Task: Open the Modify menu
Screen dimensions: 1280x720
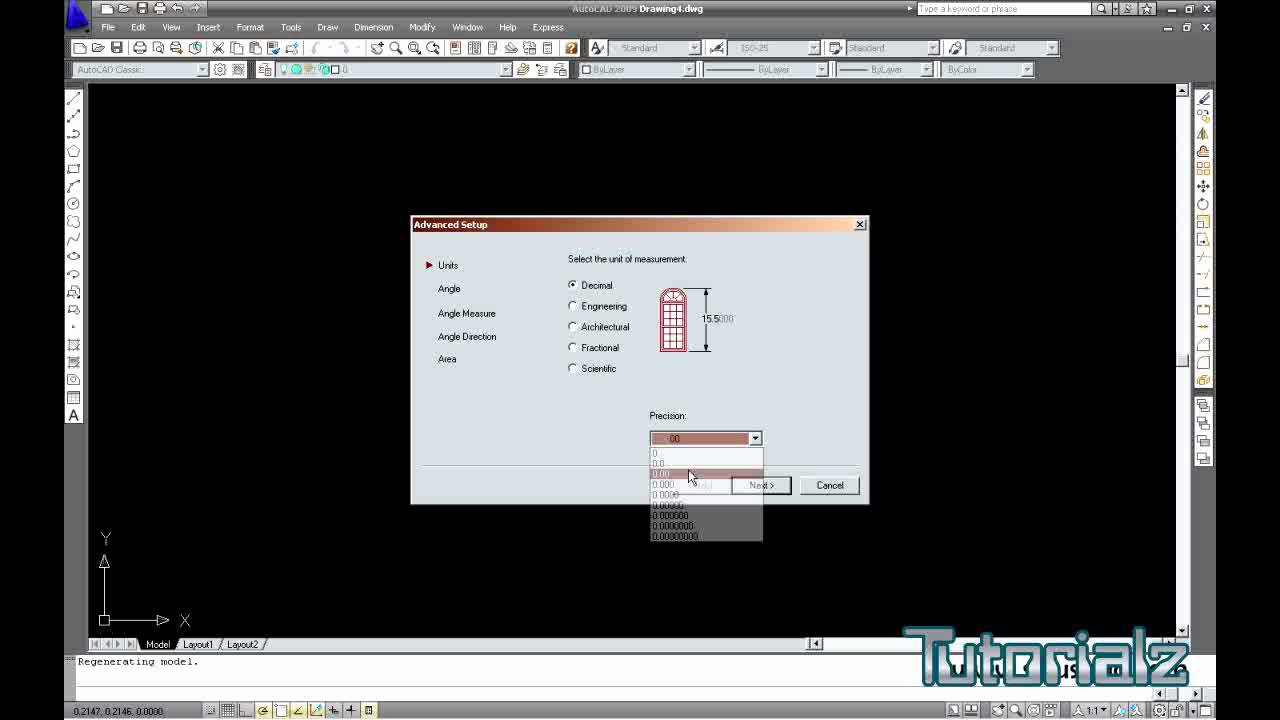Action: pyautogui.click(x=422, y=27)
